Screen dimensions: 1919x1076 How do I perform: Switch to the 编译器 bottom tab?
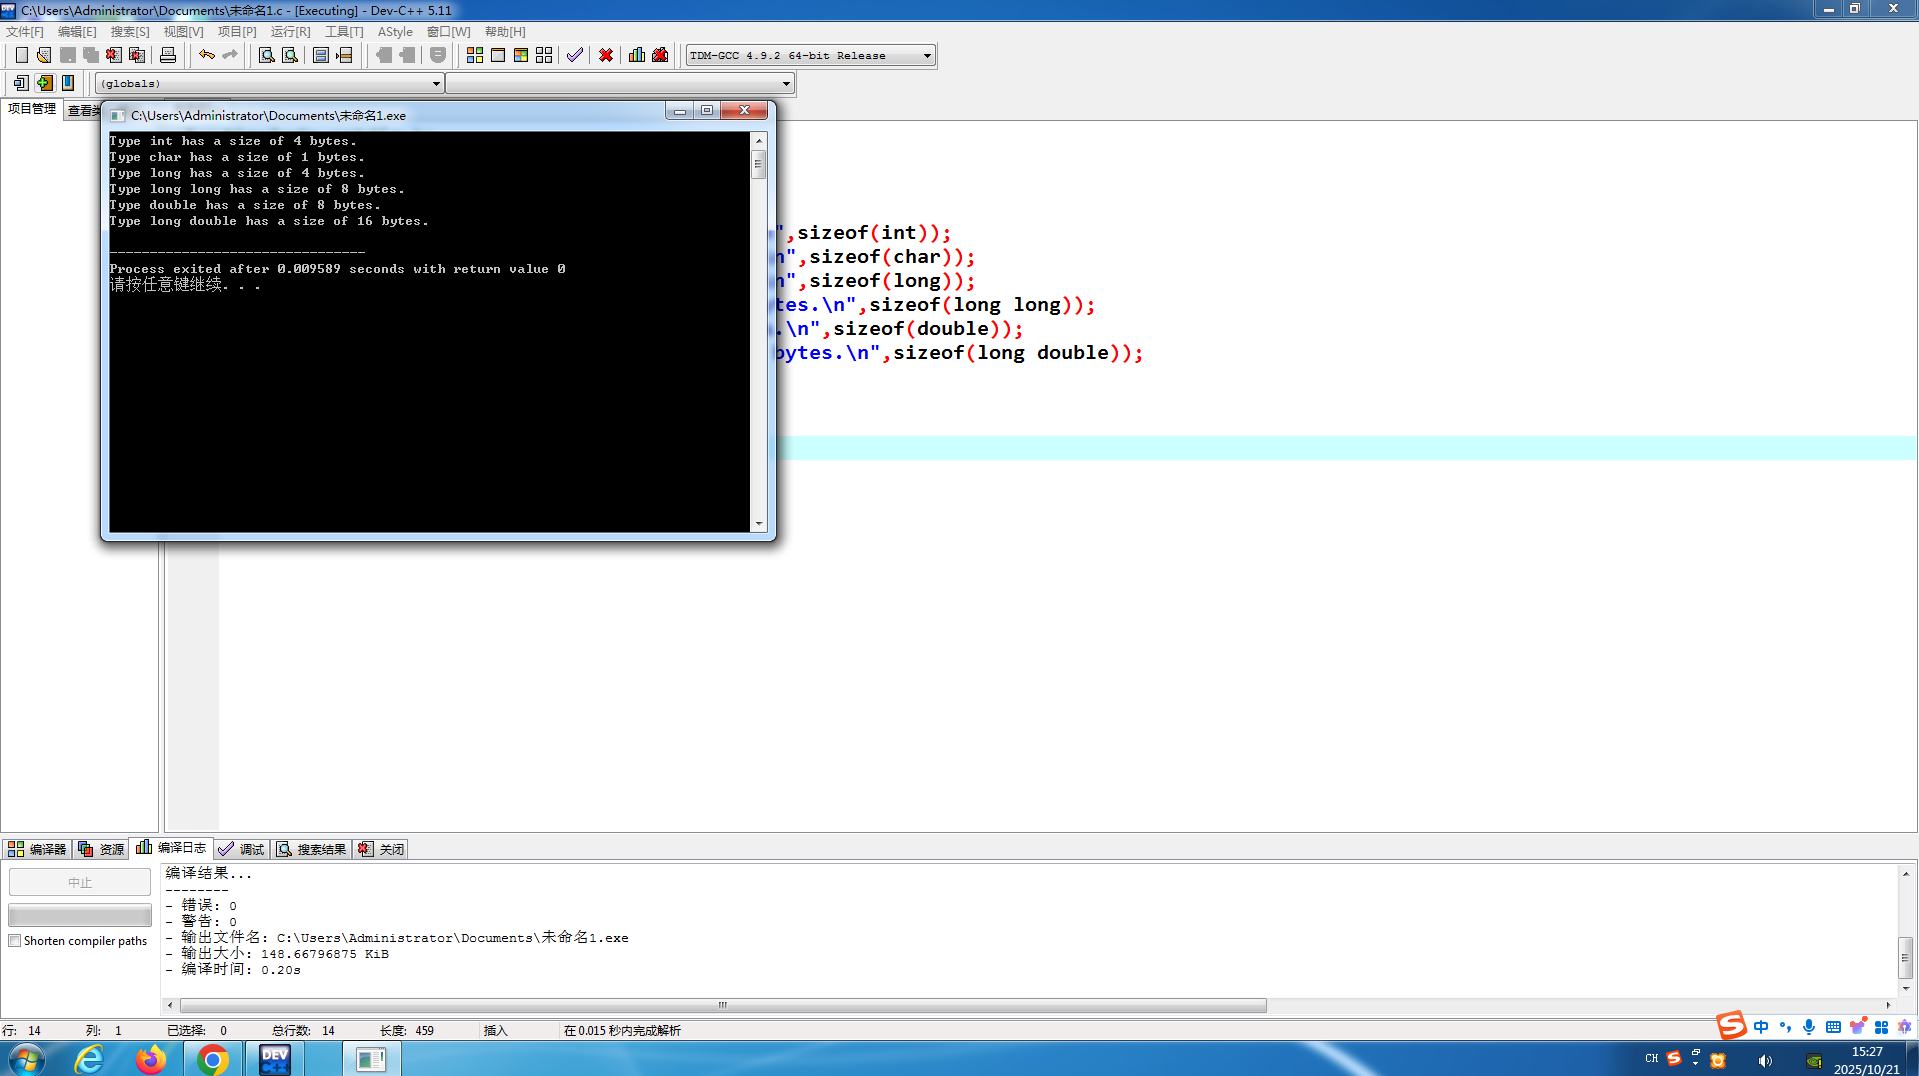coord(37,849)
